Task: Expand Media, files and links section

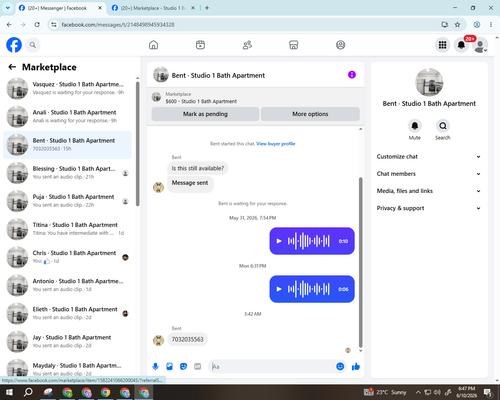Action: [x=429, y=191]
